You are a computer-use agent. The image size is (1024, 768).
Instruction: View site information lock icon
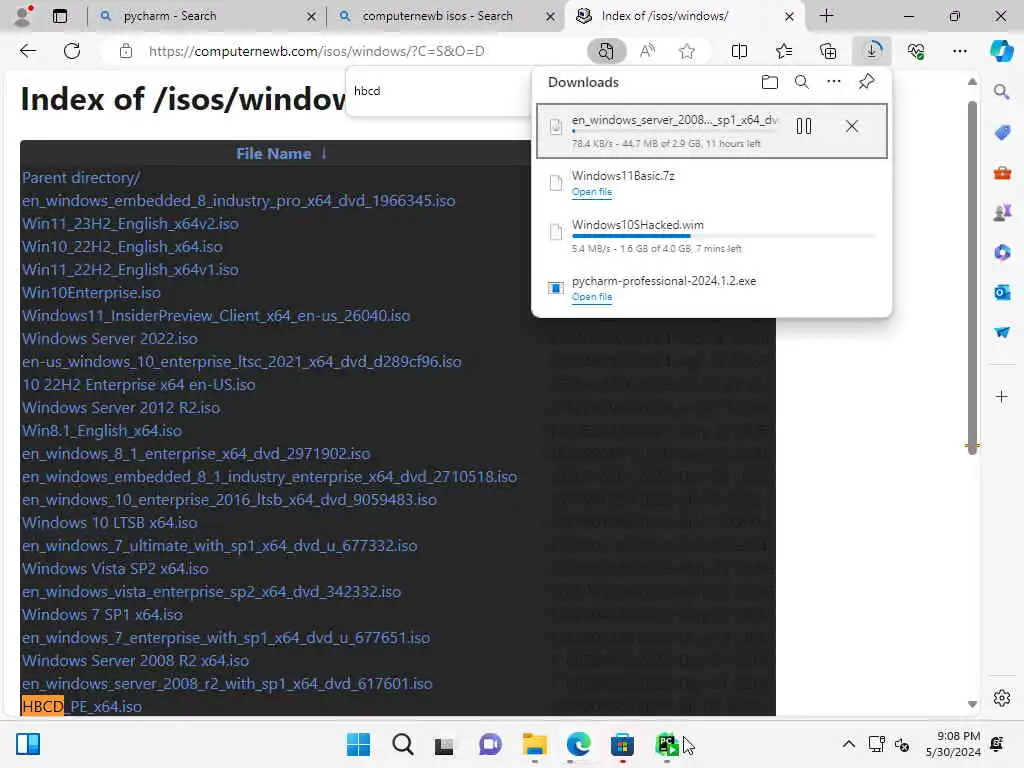click(126, 51)
